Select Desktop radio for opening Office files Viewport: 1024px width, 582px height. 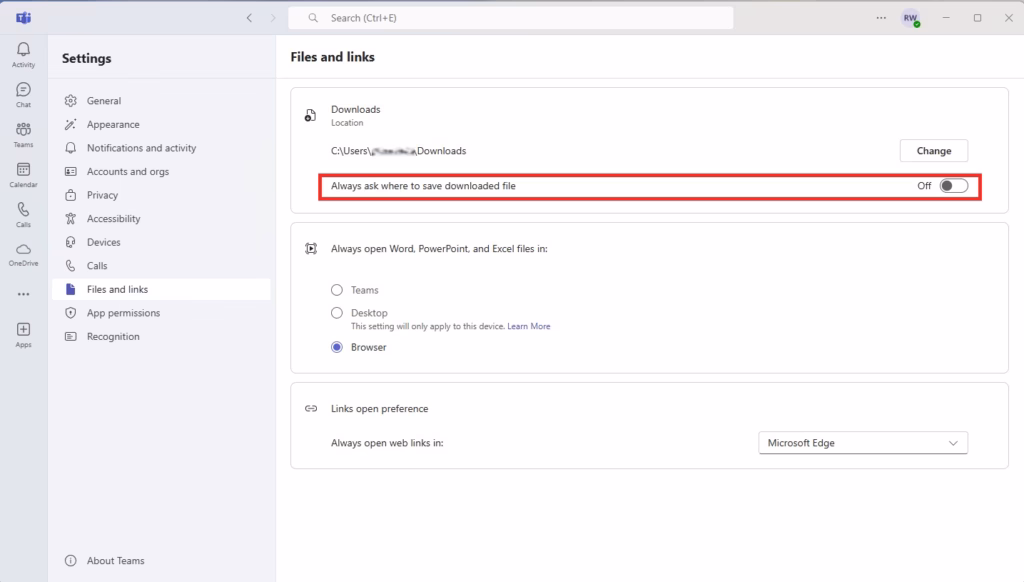337,313
